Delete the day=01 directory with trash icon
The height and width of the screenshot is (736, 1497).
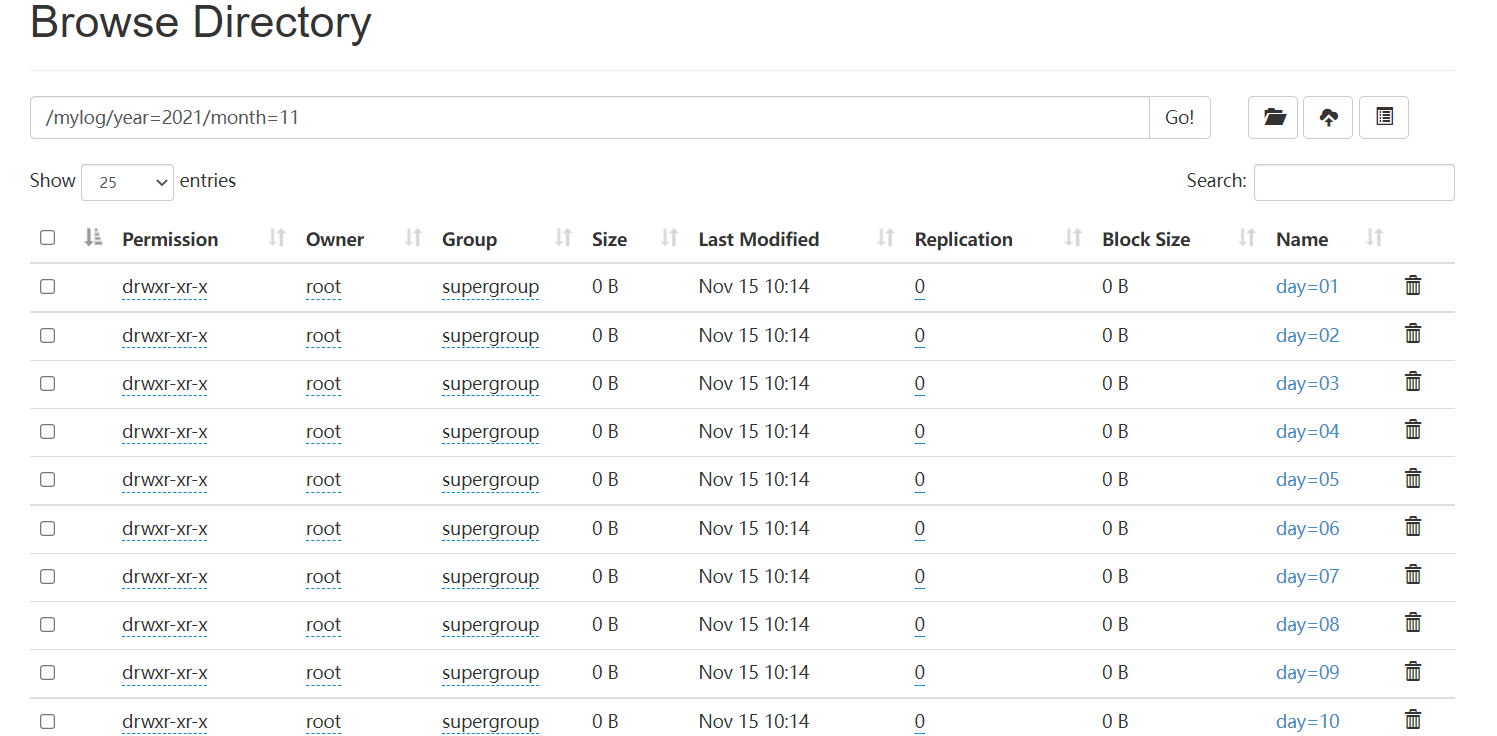pyautogui.click(x=1413, y=286)
